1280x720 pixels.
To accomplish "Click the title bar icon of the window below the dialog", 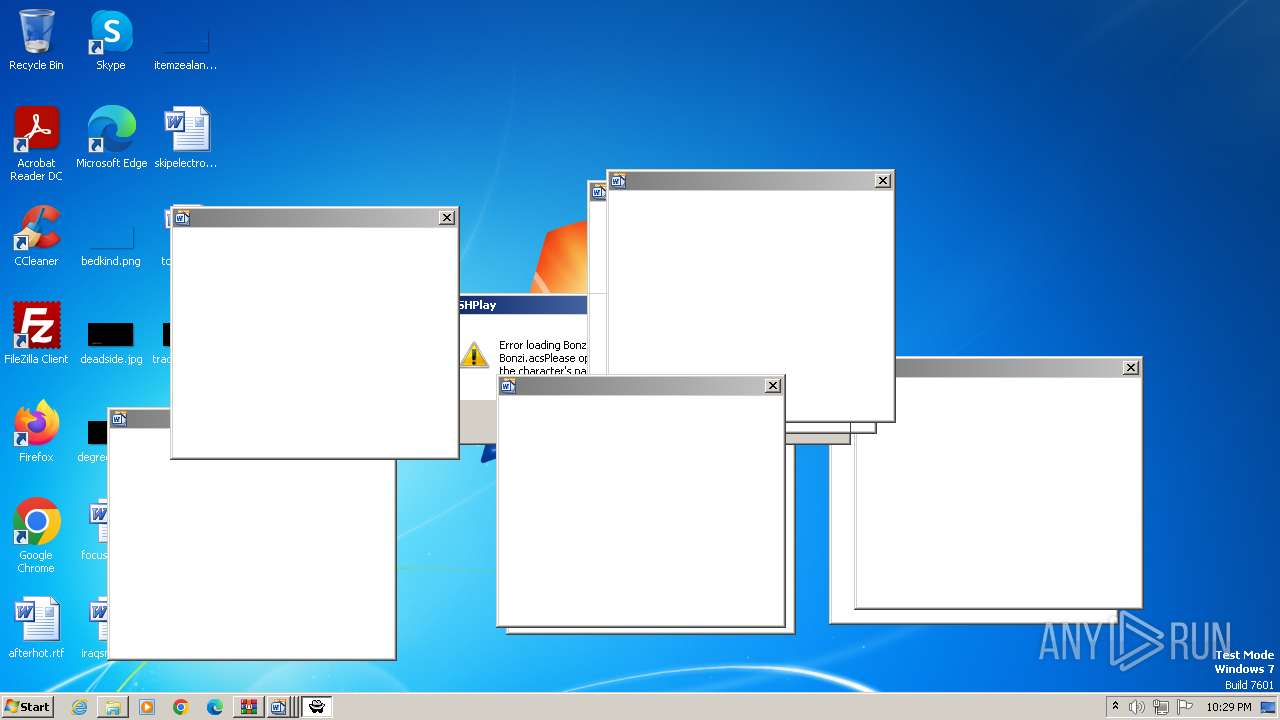I will [x=508, y=385].
